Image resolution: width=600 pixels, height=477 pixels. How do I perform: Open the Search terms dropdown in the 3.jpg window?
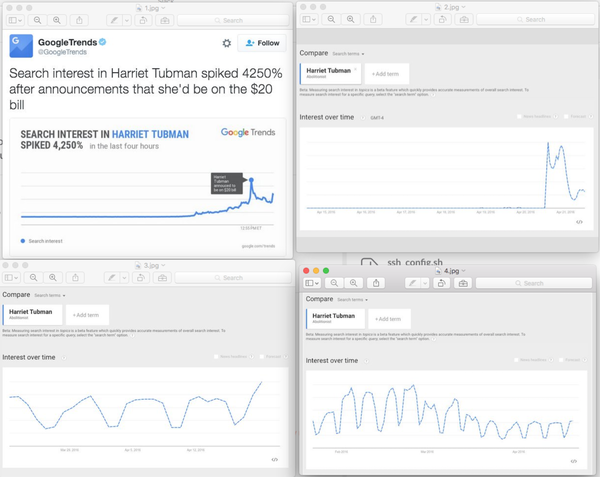click(50, 295)
